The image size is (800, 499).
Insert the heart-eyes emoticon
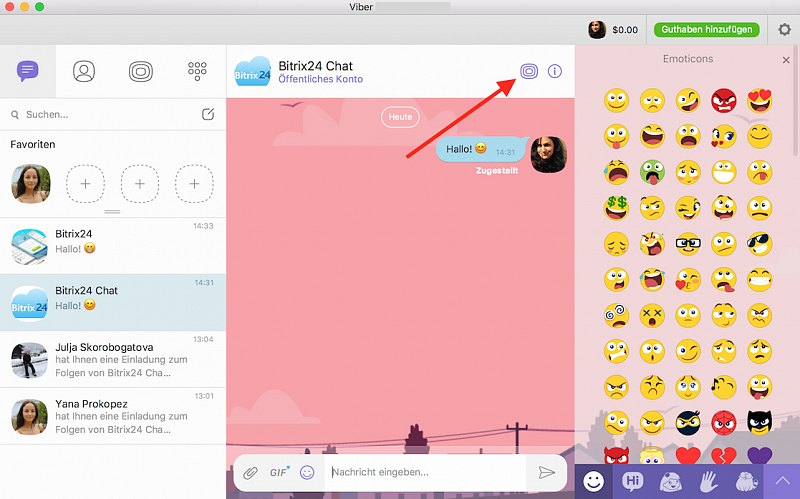[x=760, y=101]
